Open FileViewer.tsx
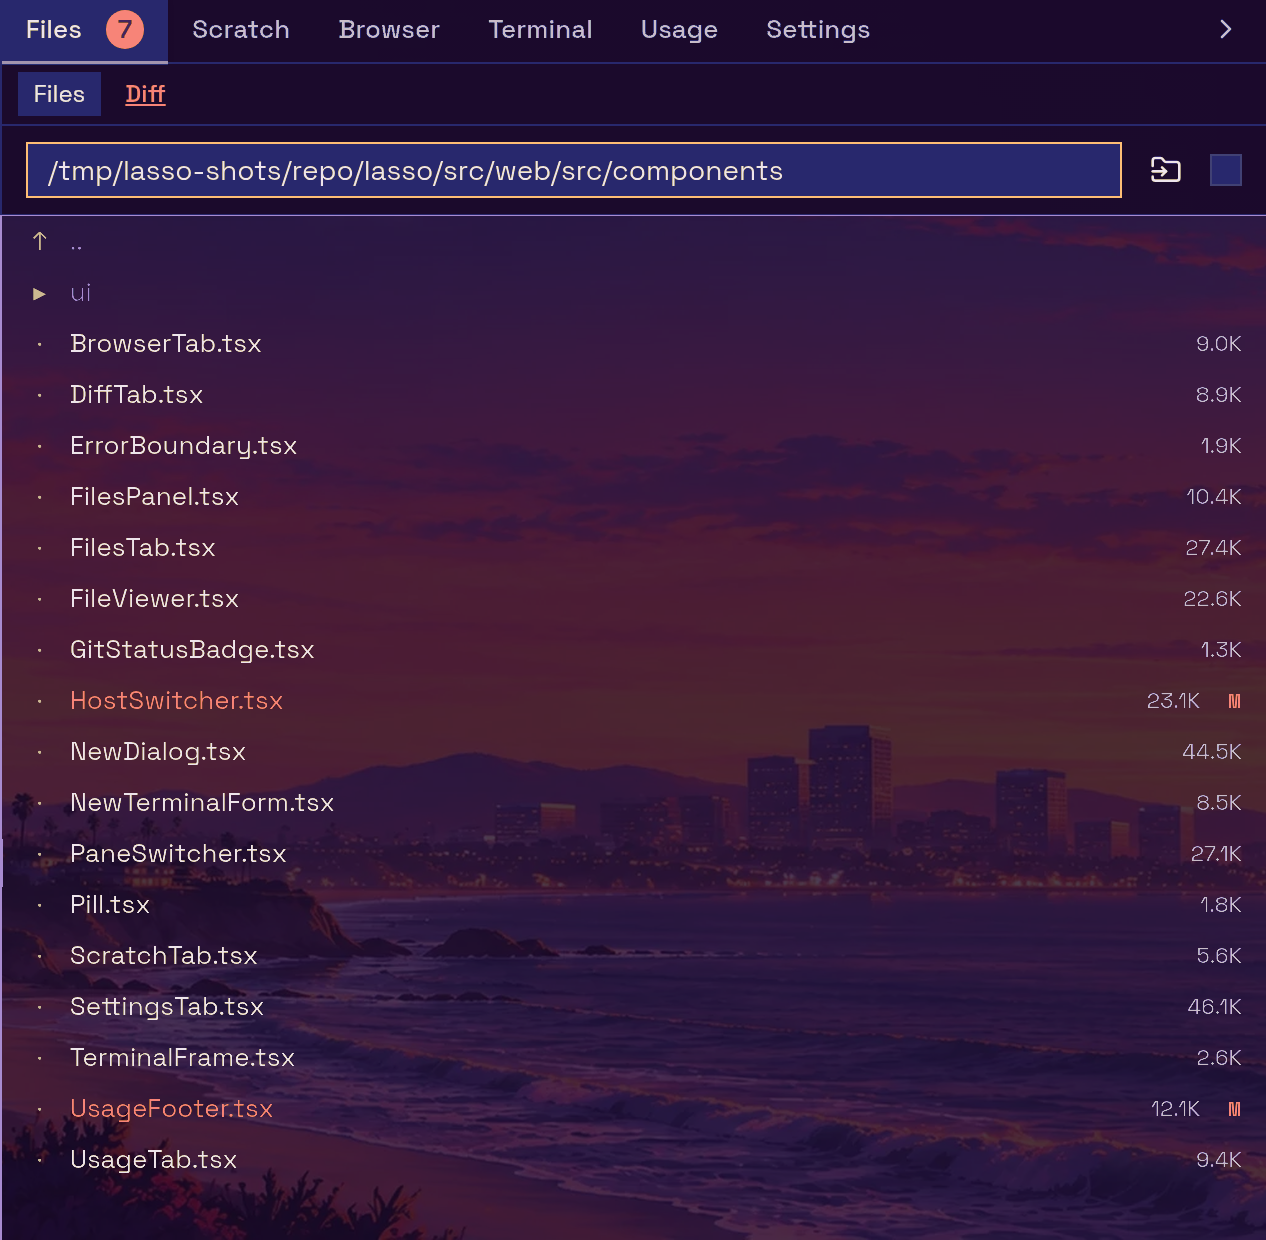The height and width of the screenshot is (1240, 1266). click(x=633, y=599)
